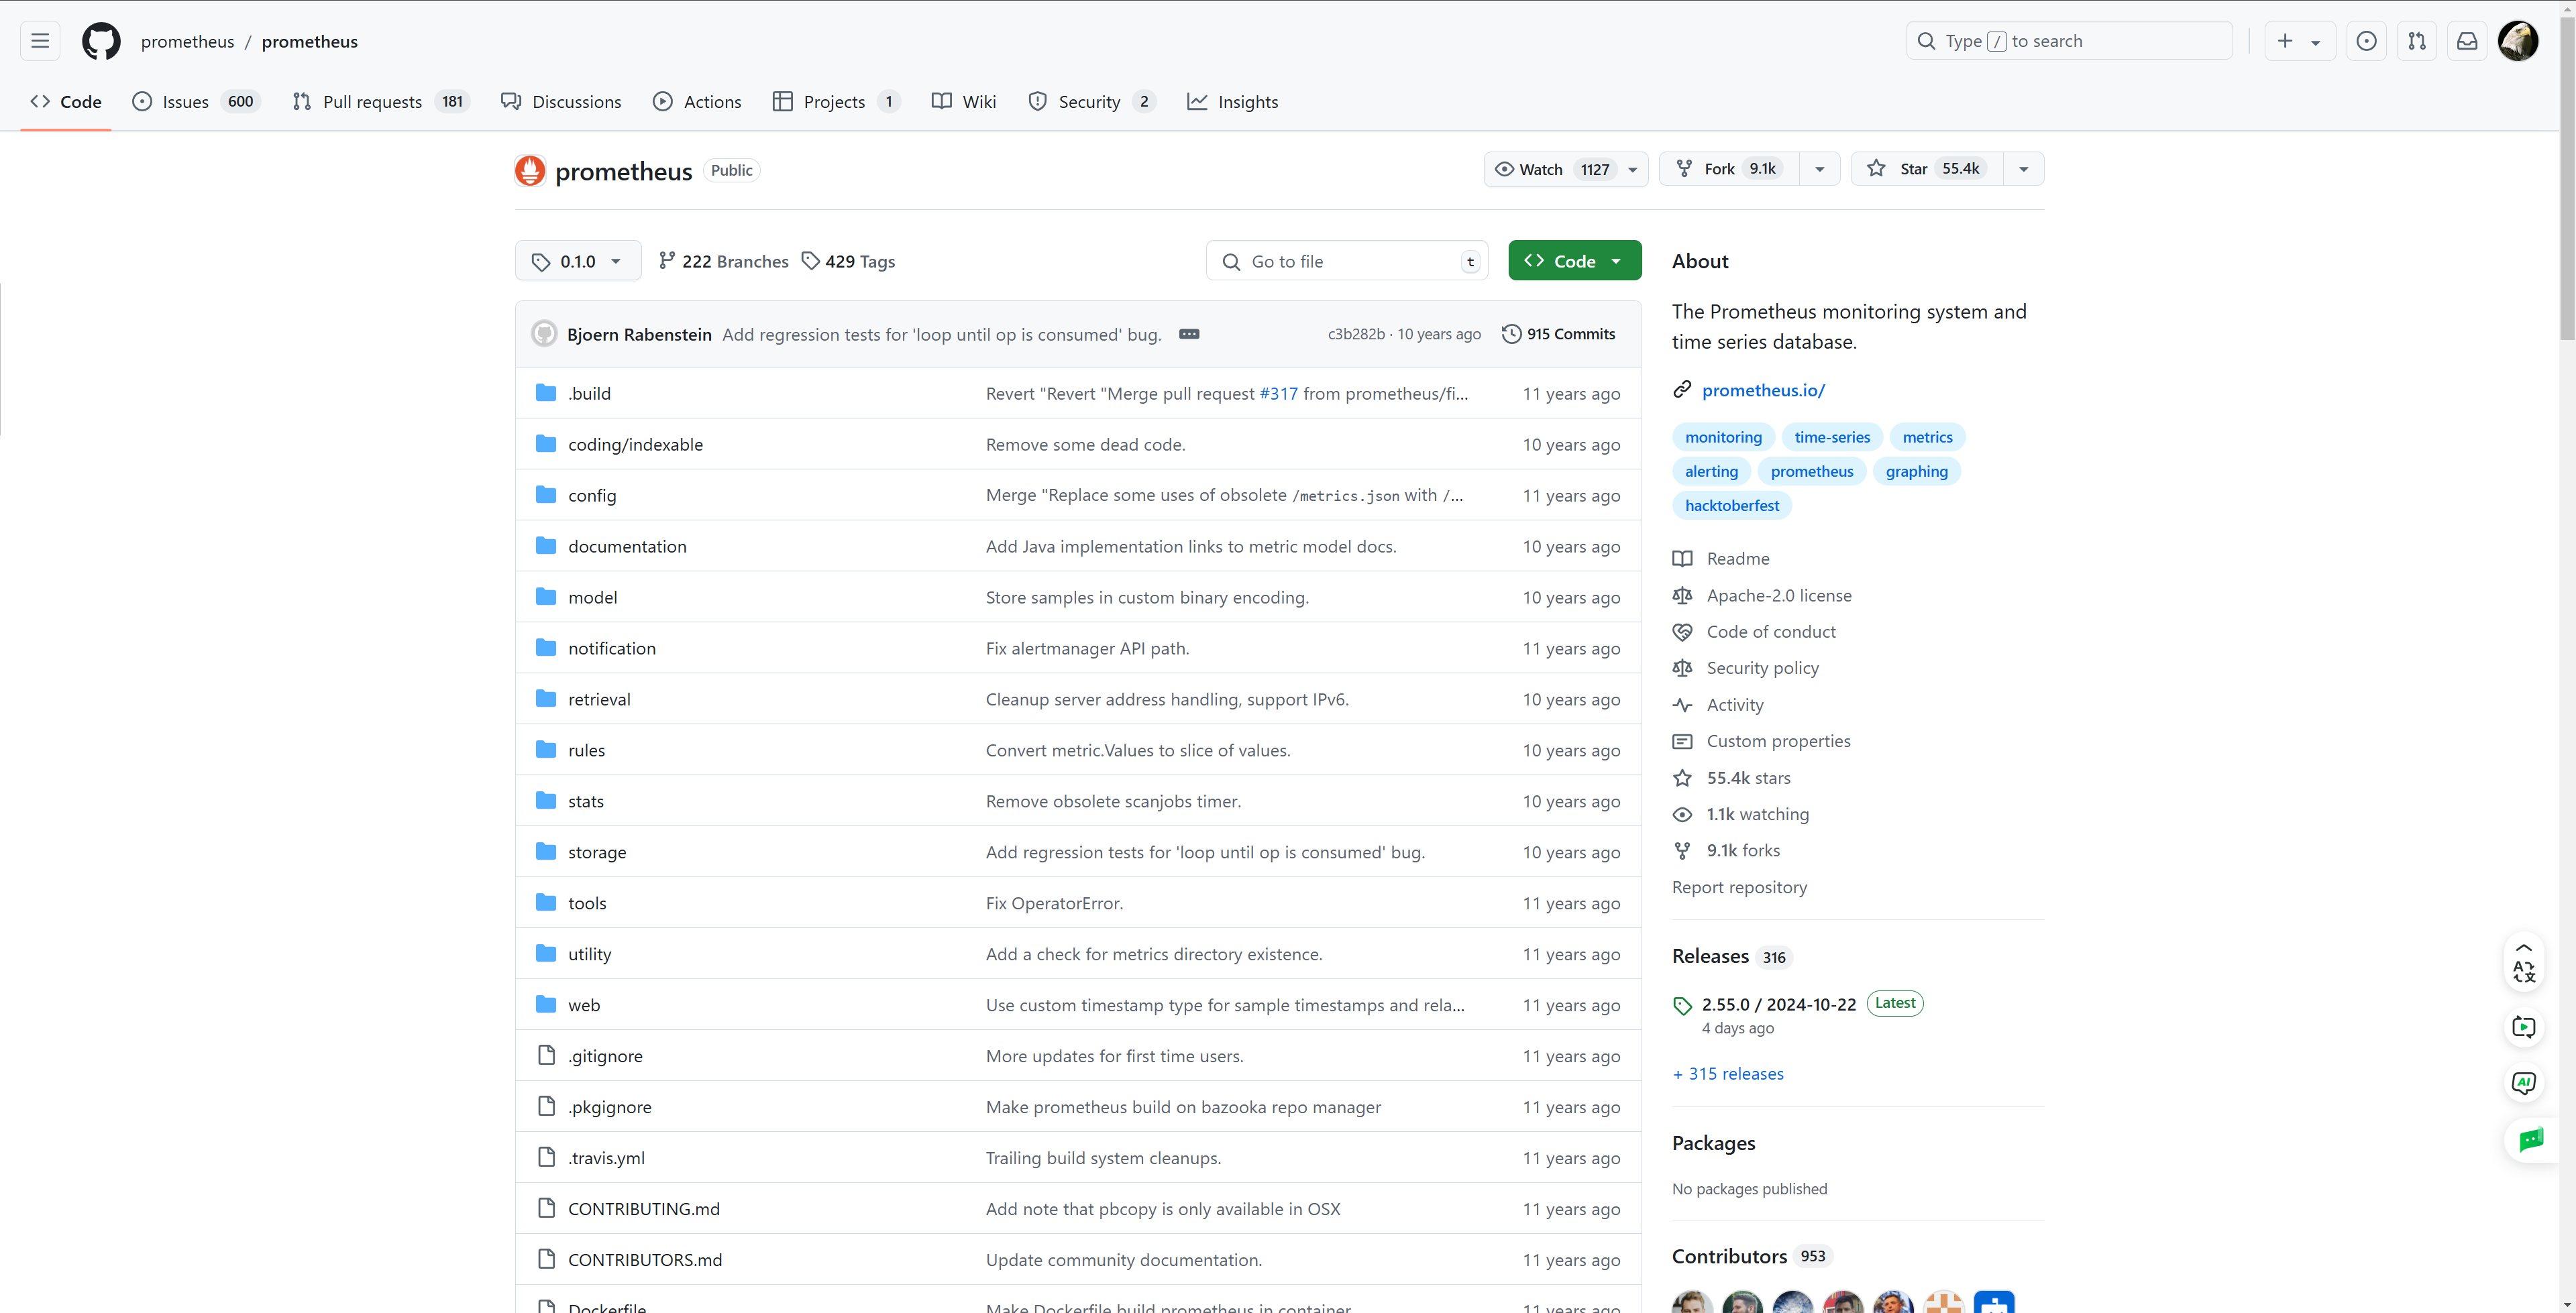Open the coding/indexable folder
Viewport: 2576px width, 1313px height.
click(635, 445)
